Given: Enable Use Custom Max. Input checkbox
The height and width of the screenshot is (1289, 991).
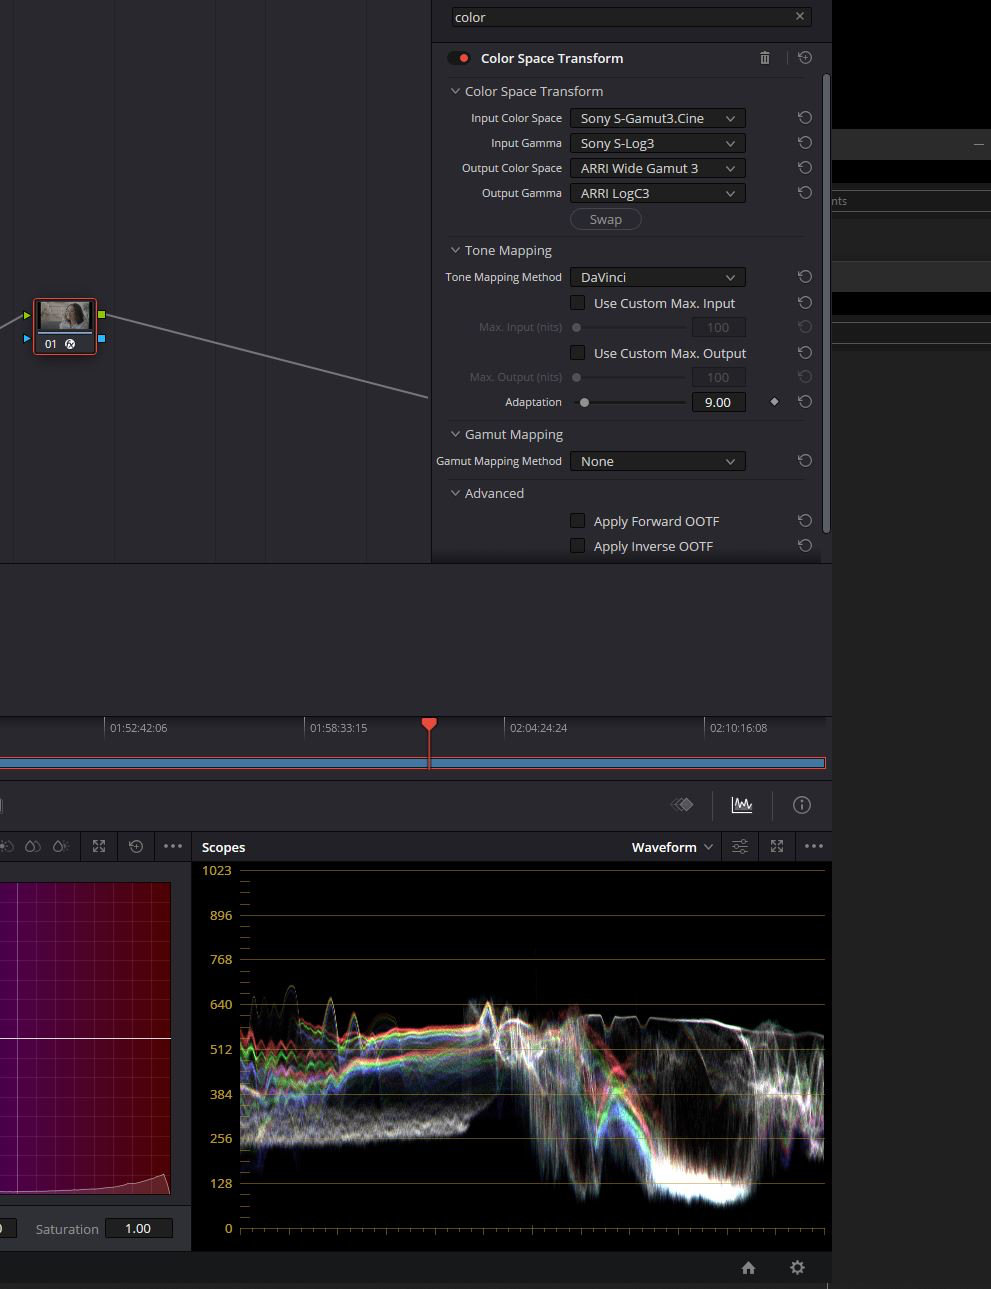Looking at the screenshot, I should click(x=577, y=303).
